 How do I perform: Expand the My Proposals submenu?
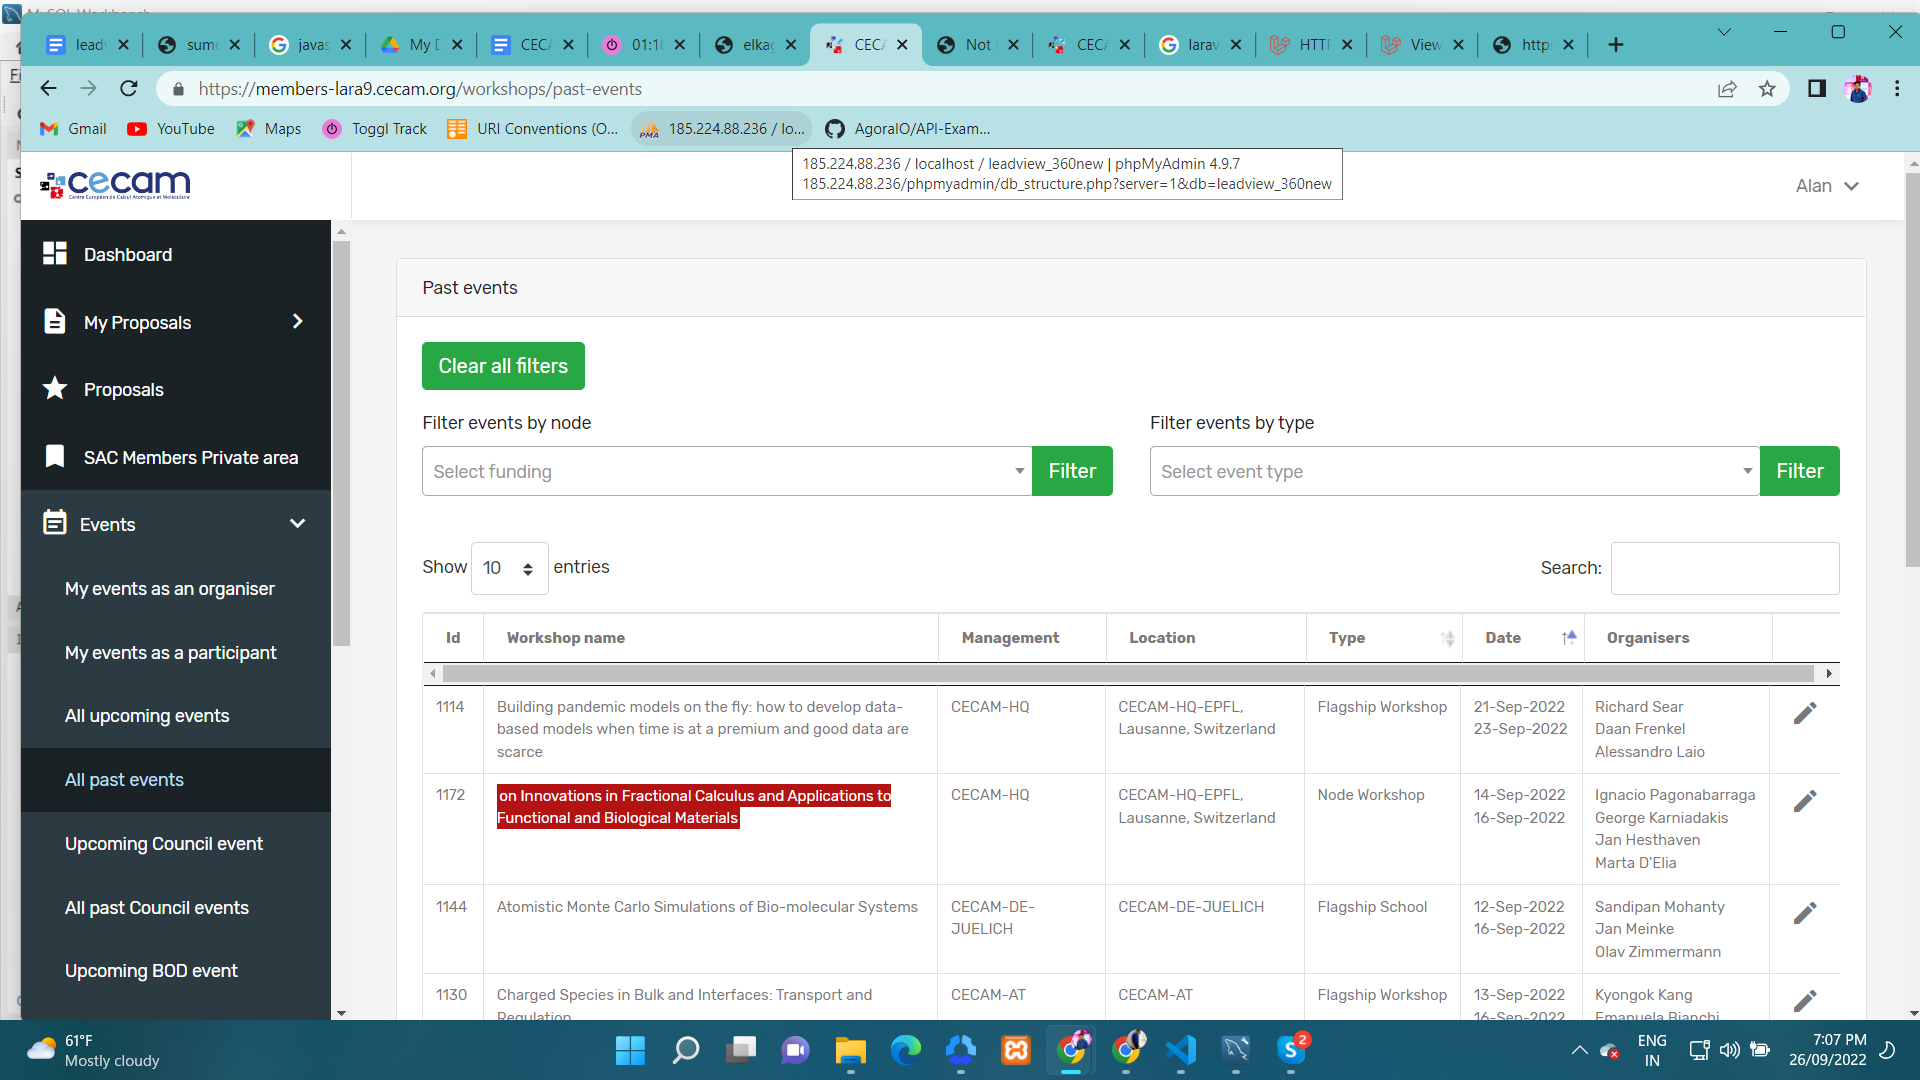click(297, 322)
